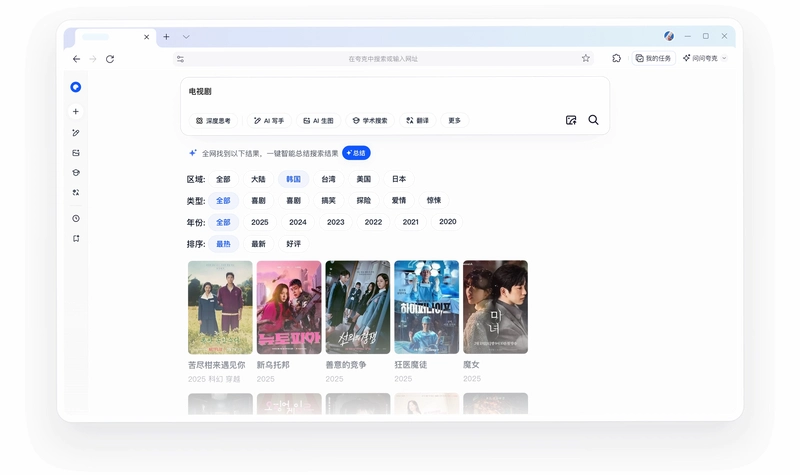Select 全部 in the 年份 row
The width and height of the screenshot is (800, 475).
[x=223, y=222]
